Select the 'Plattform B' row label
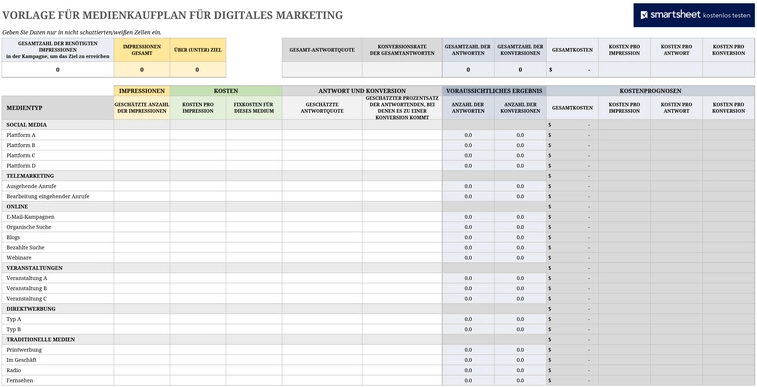Viewport: 757px width, 387px height. click(x=21, y=145)
